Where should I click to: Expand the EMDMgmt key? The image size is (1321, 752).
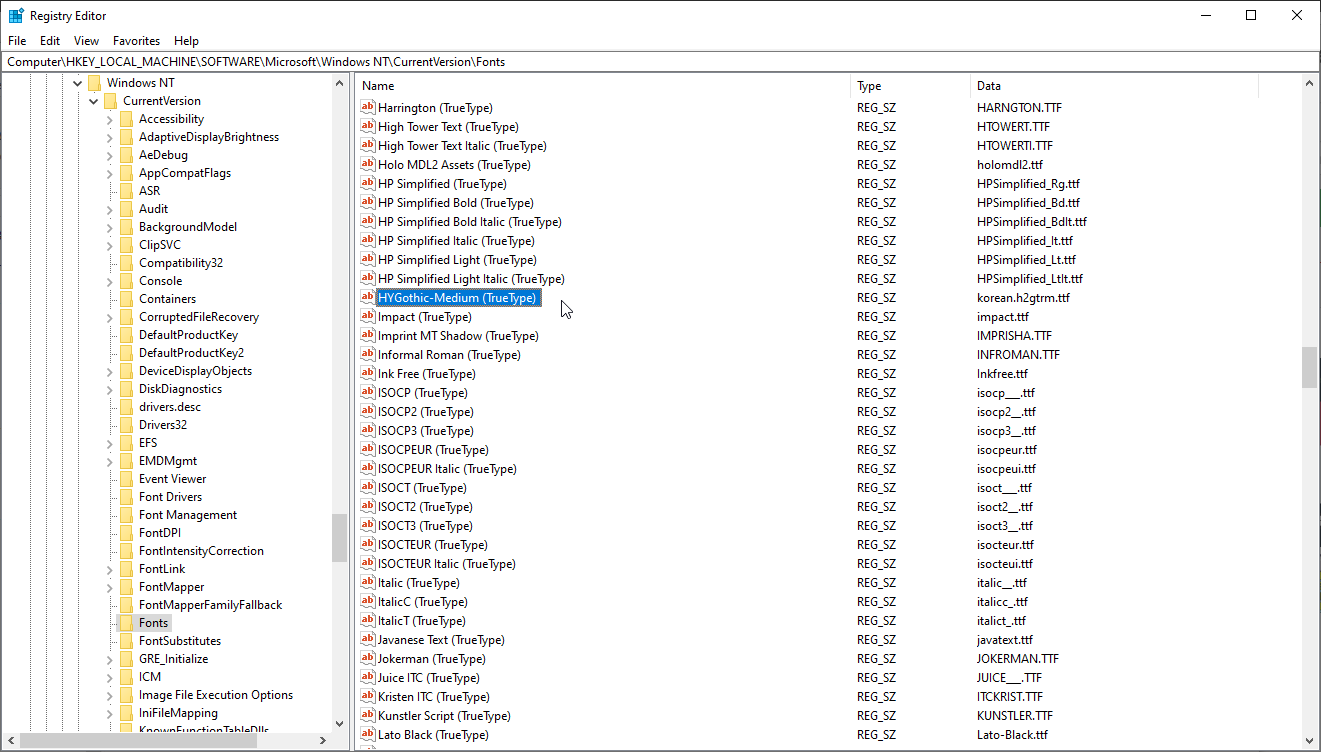tap(109, 461)
